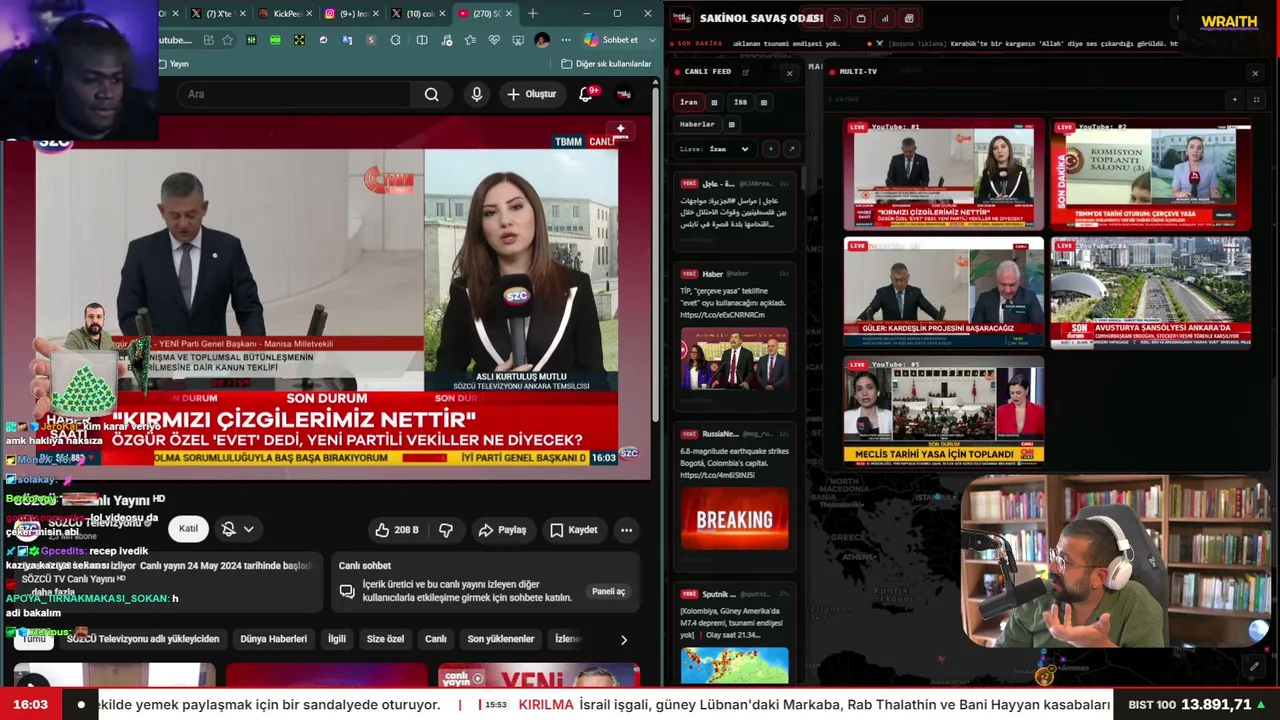
Task: Open the newspaper icon in Sakinol header
Action: 909,18
